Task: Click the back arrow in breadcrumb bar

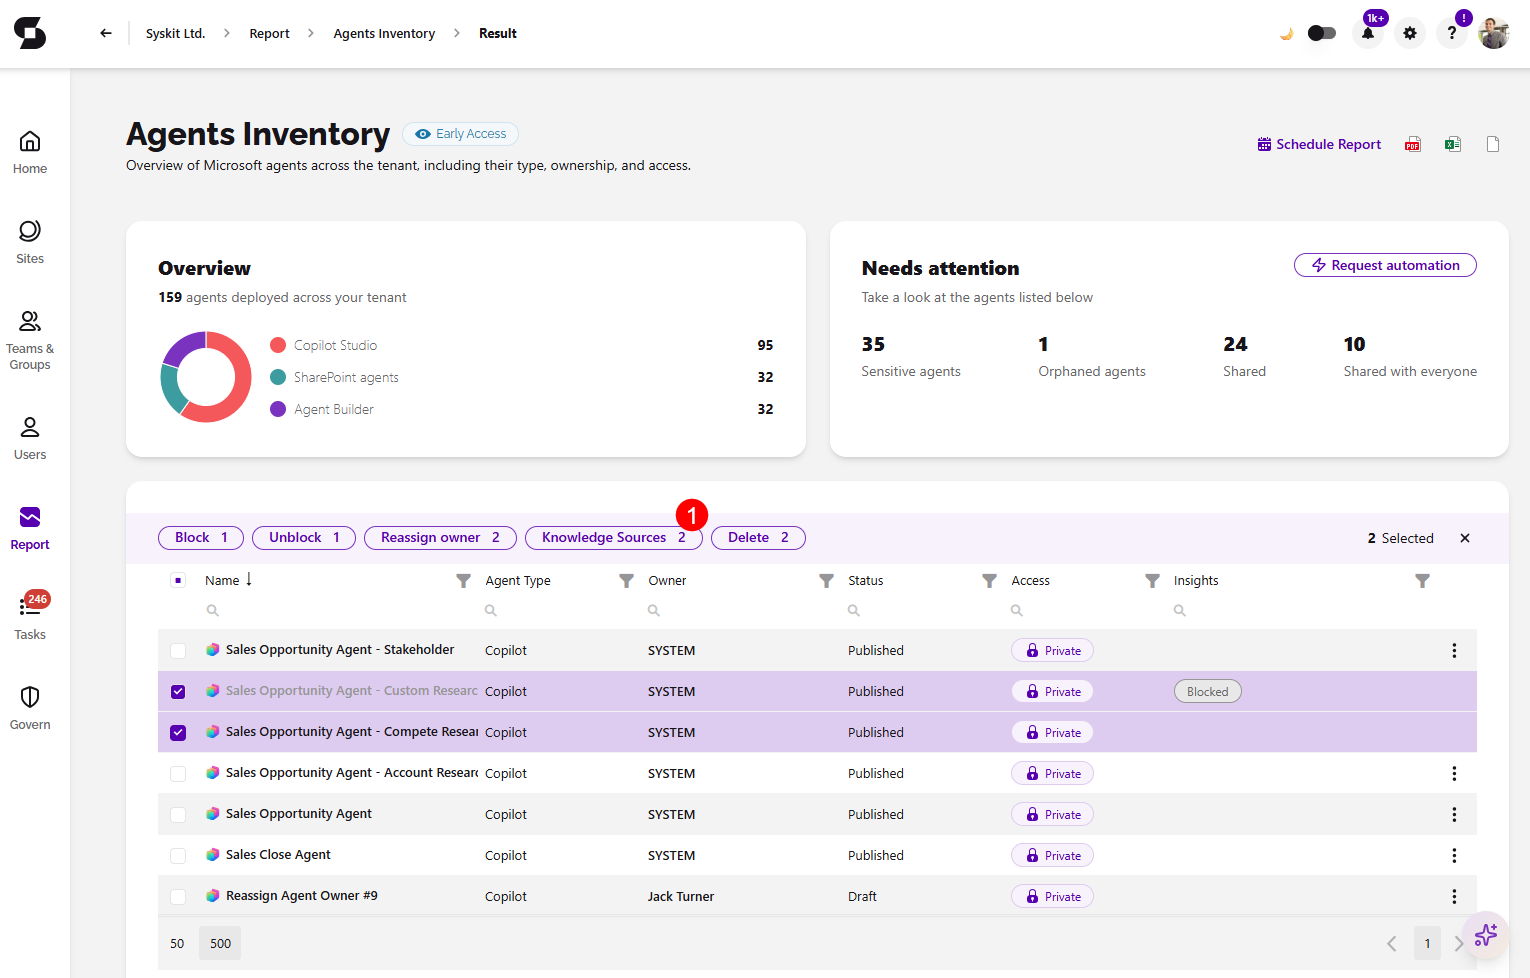Action: tap(106, 33)
